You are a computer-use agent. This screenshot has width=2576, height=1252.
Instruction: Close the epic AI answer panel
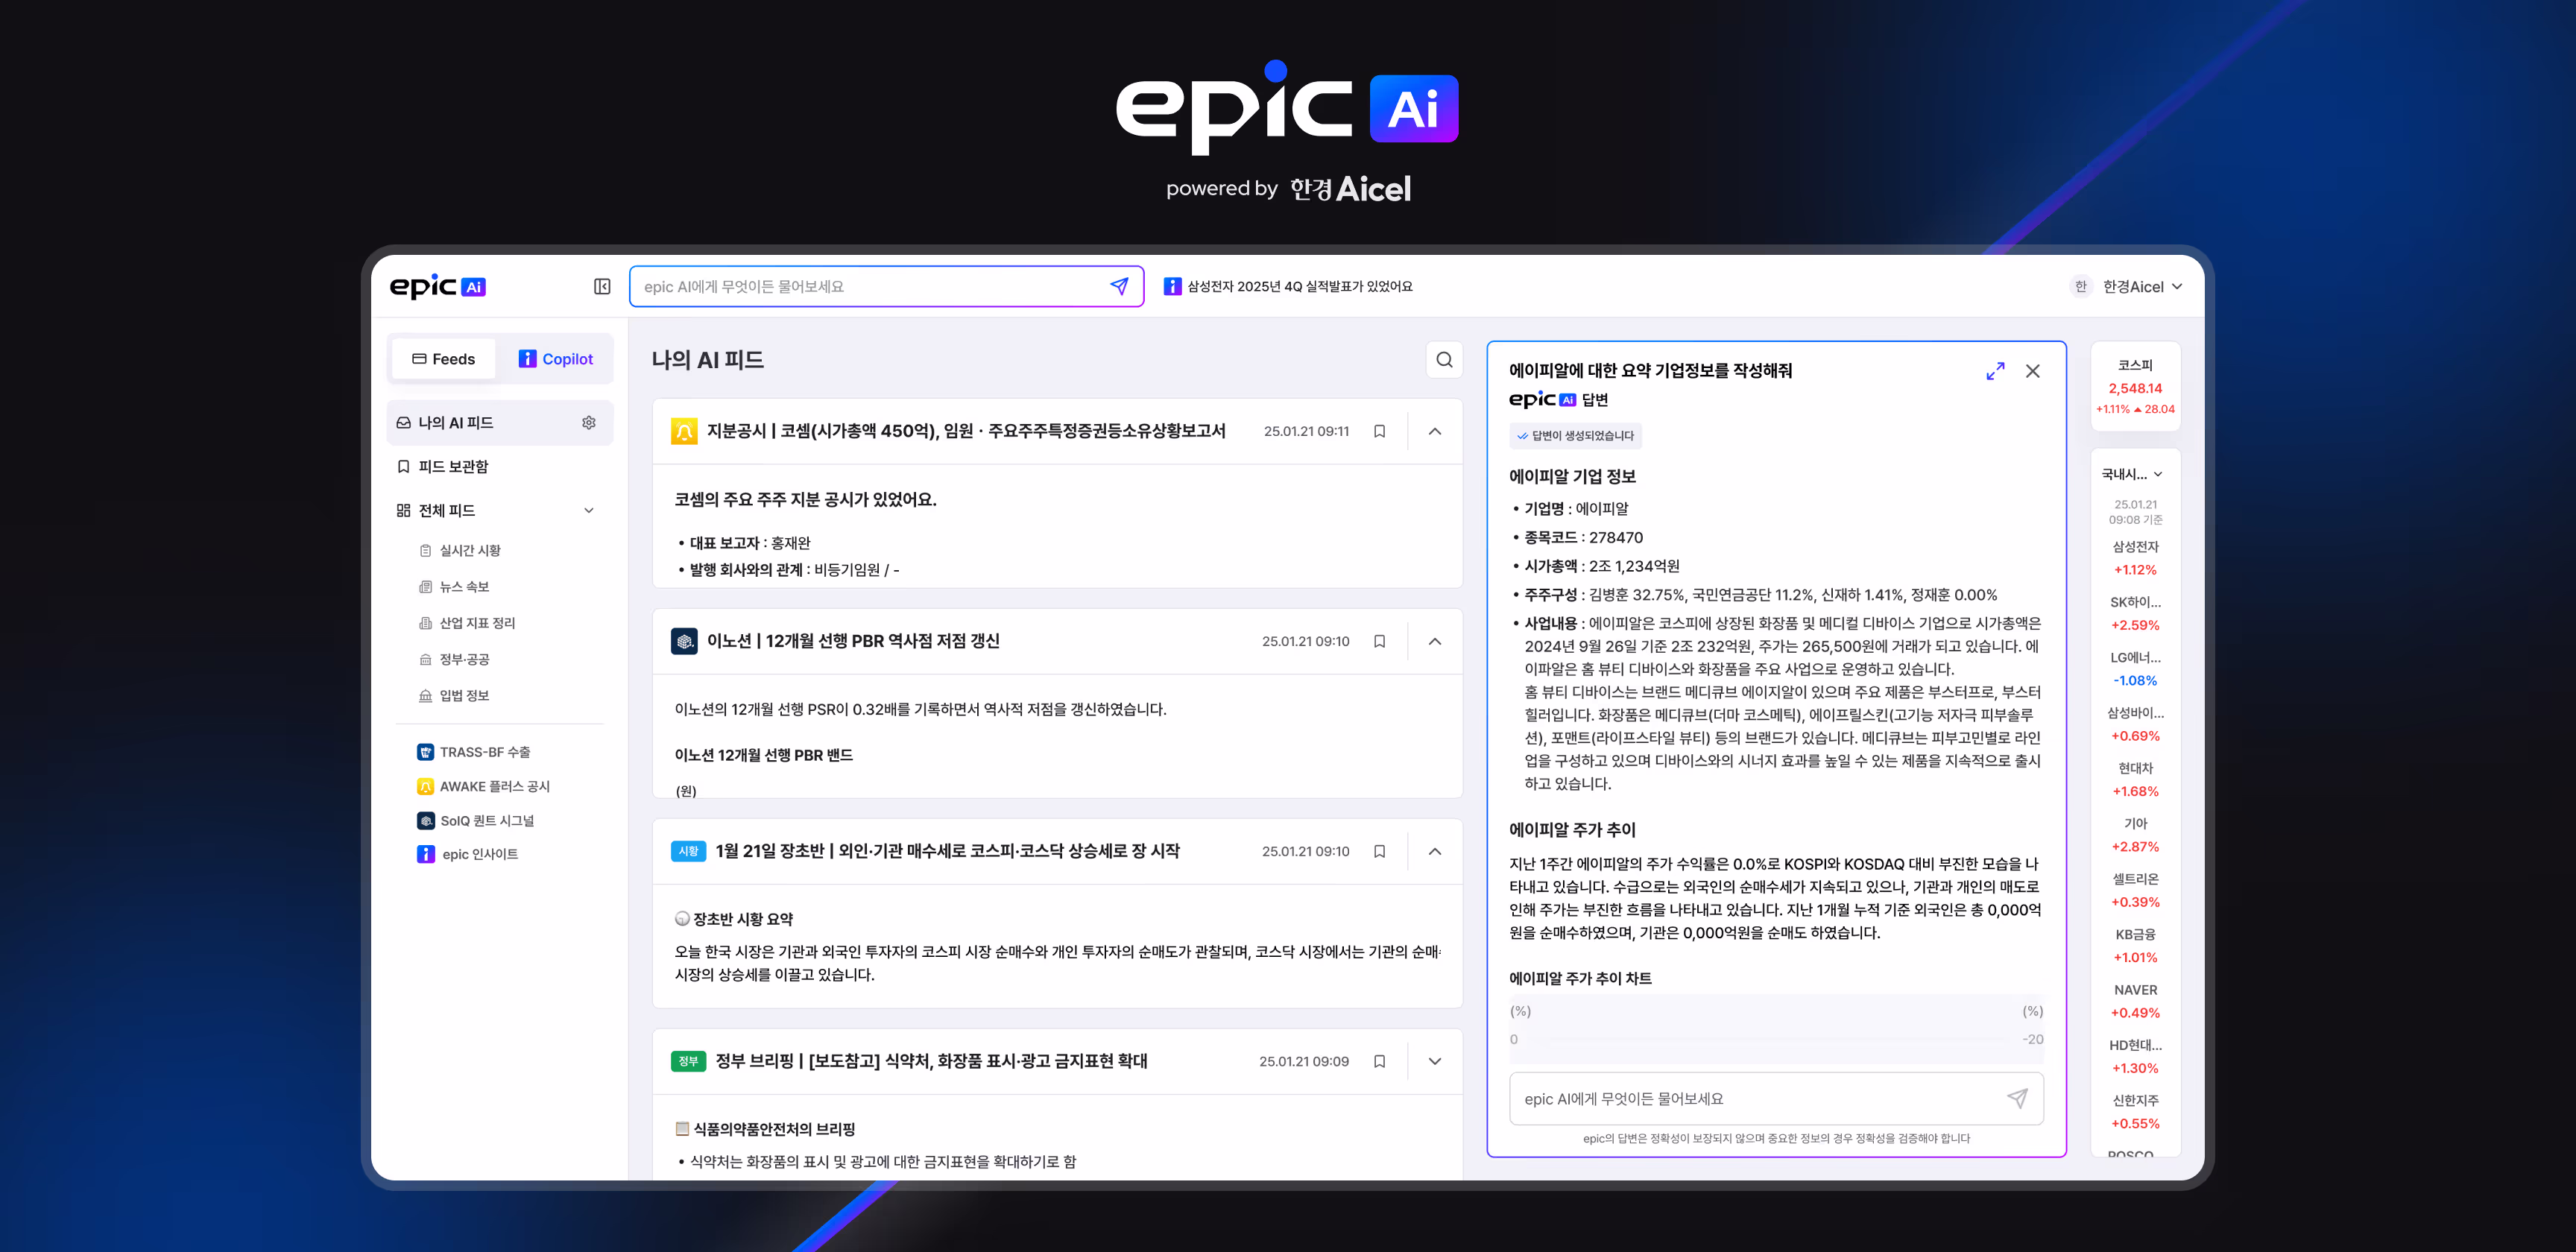pos(2033,371)
